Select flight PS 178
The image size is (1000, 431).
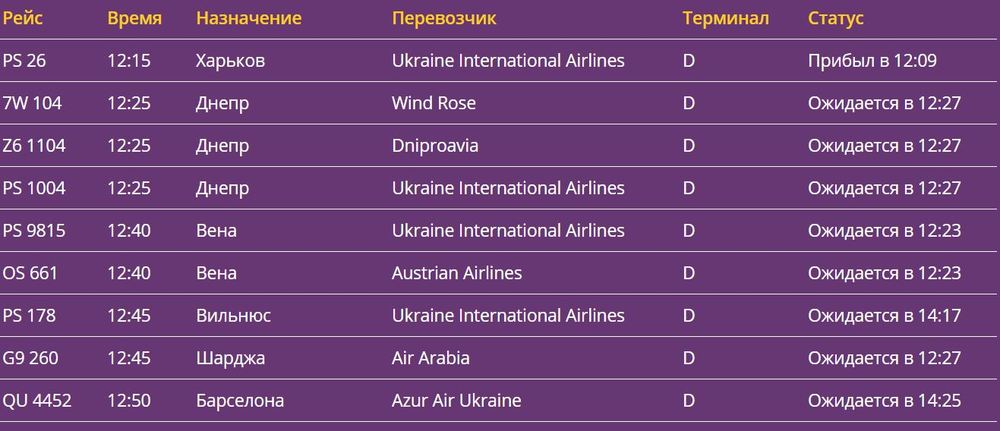pyautogui.click(x=30, y=316)
